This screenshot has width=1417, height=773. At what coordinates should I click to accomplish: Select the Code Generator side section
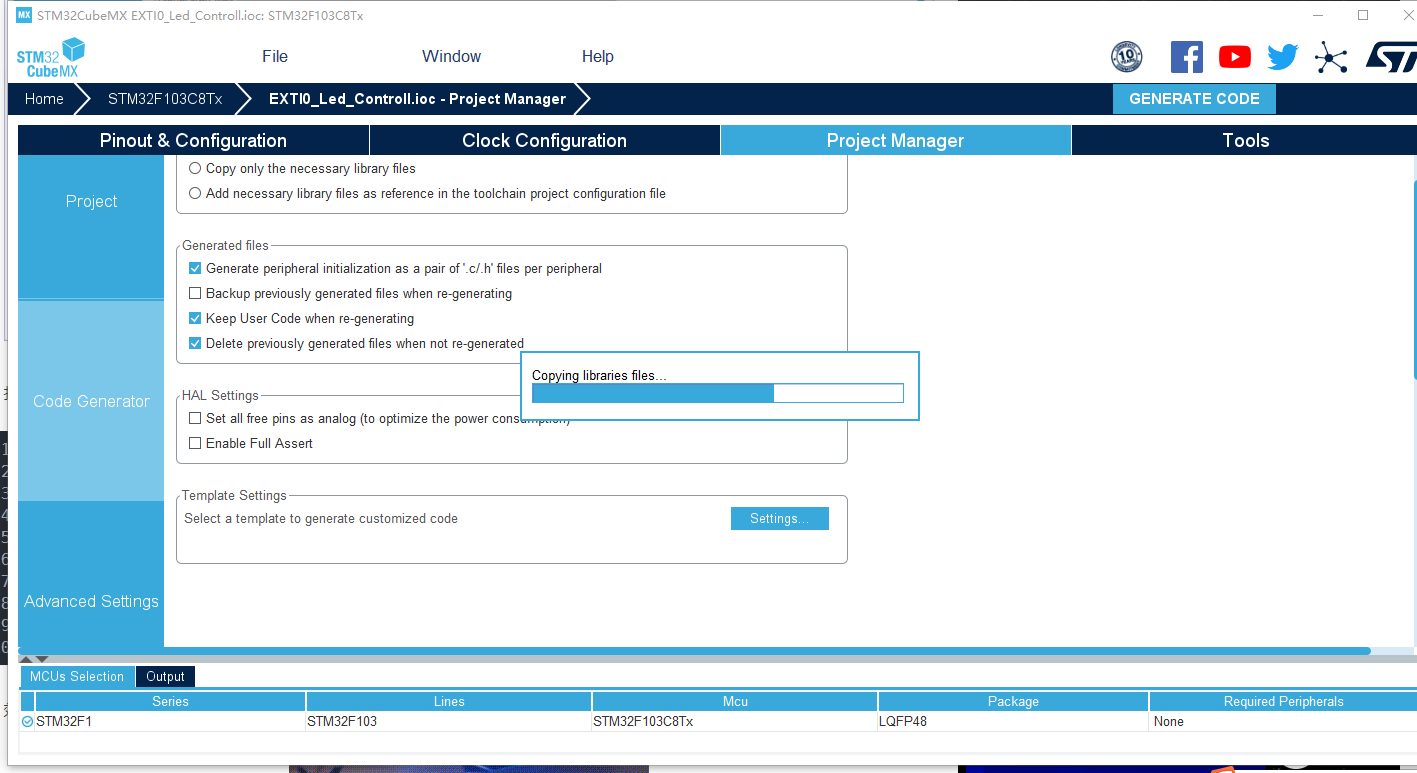point(91,401)
